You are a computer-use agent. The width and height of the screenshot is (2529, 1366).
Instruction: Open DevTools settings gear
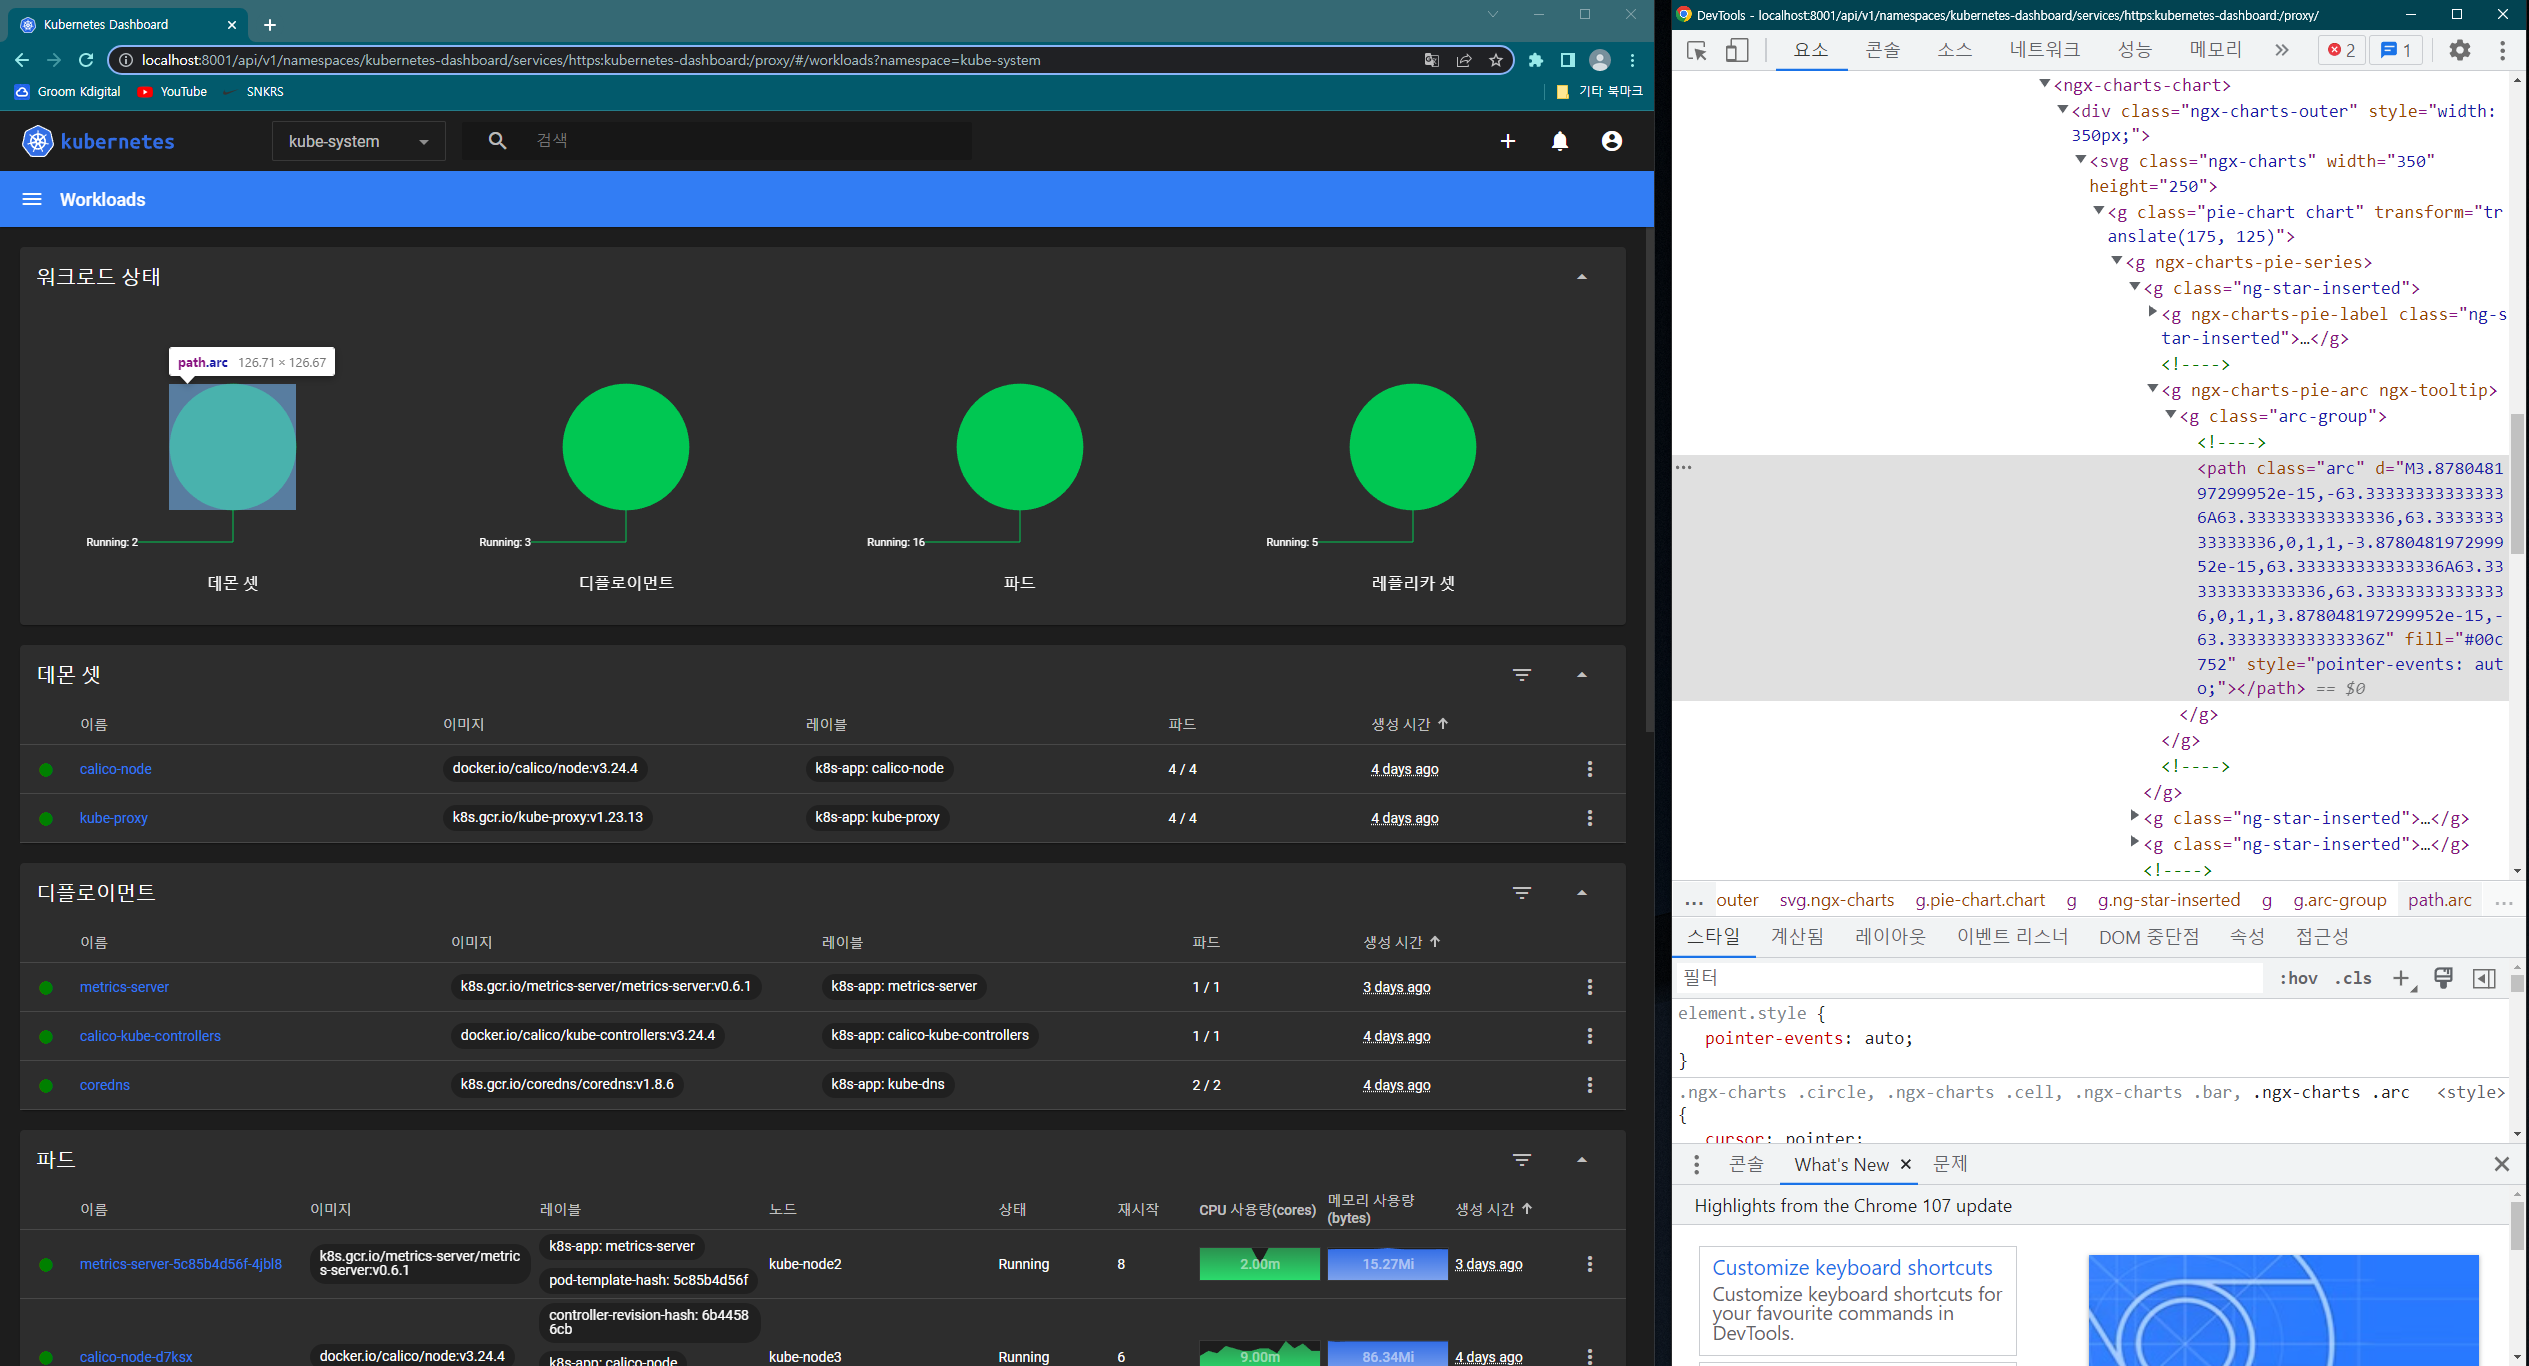[x=2460, y=49]
